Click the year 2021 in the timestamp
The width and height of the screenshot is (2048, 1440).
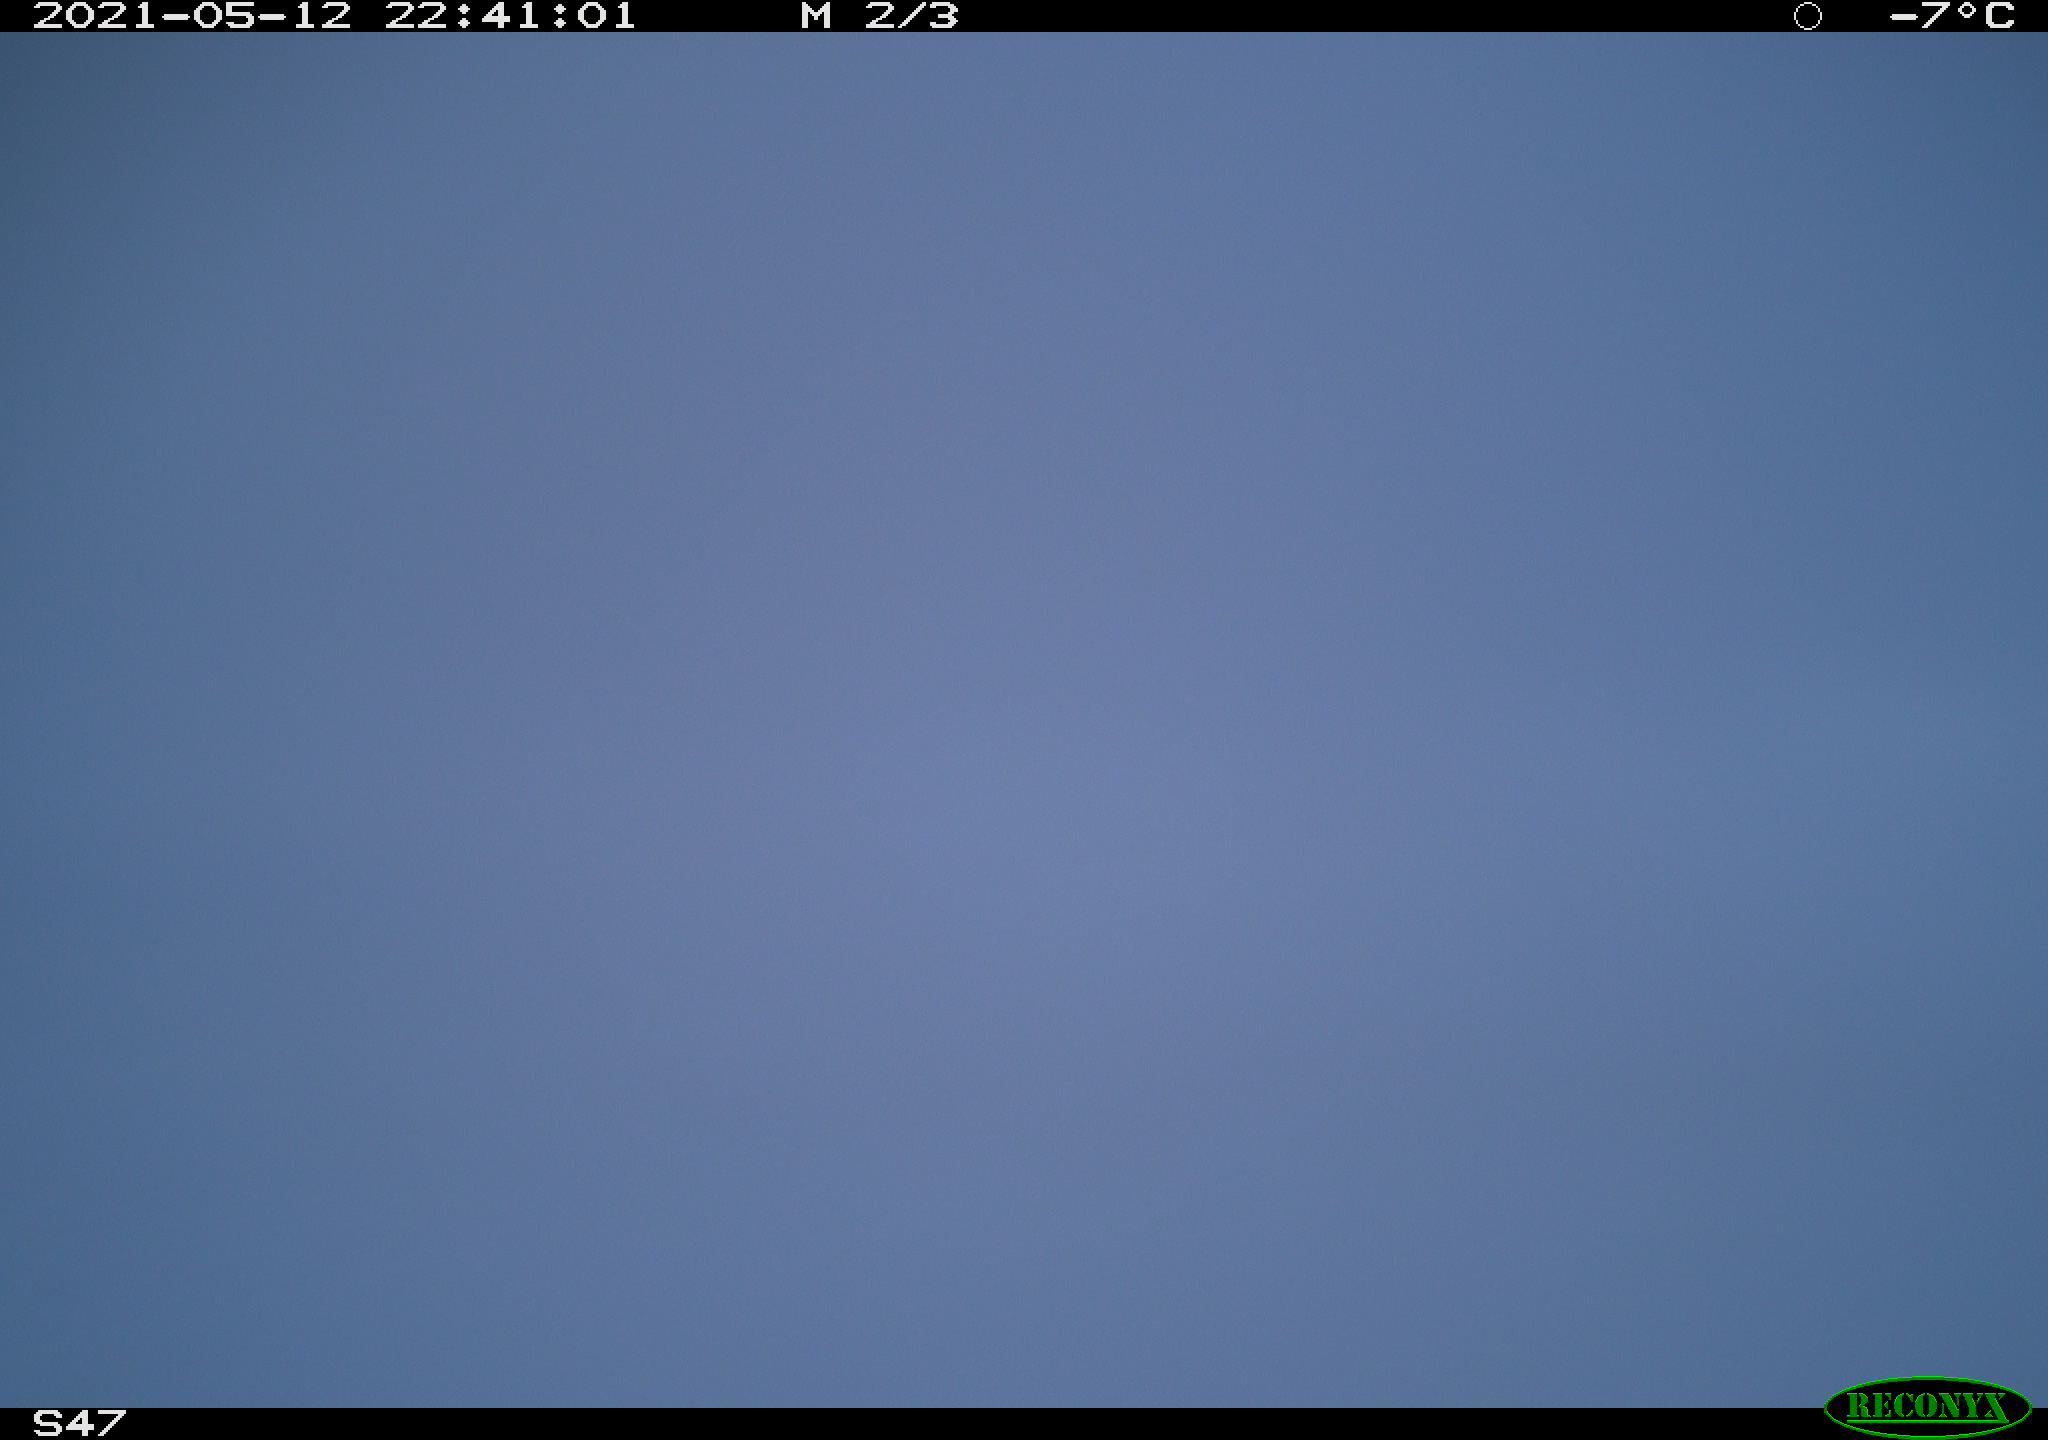(x=95, y=16)
